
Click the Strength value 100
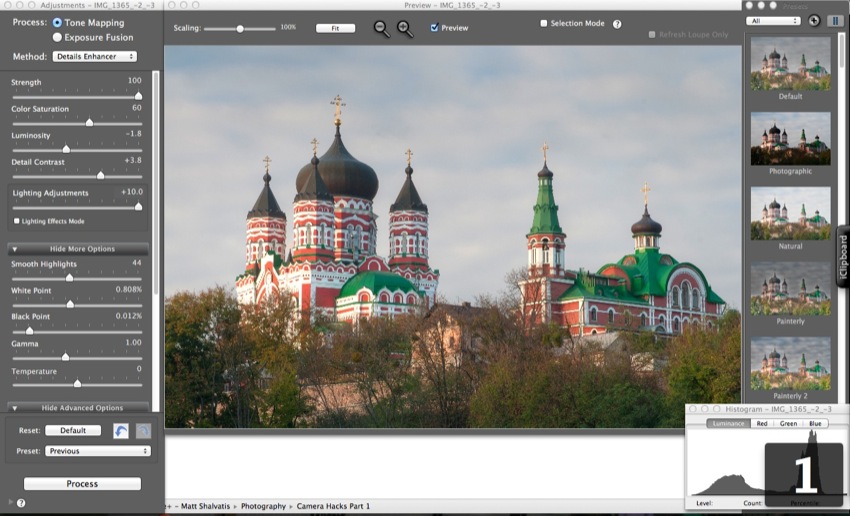(134, 80)
